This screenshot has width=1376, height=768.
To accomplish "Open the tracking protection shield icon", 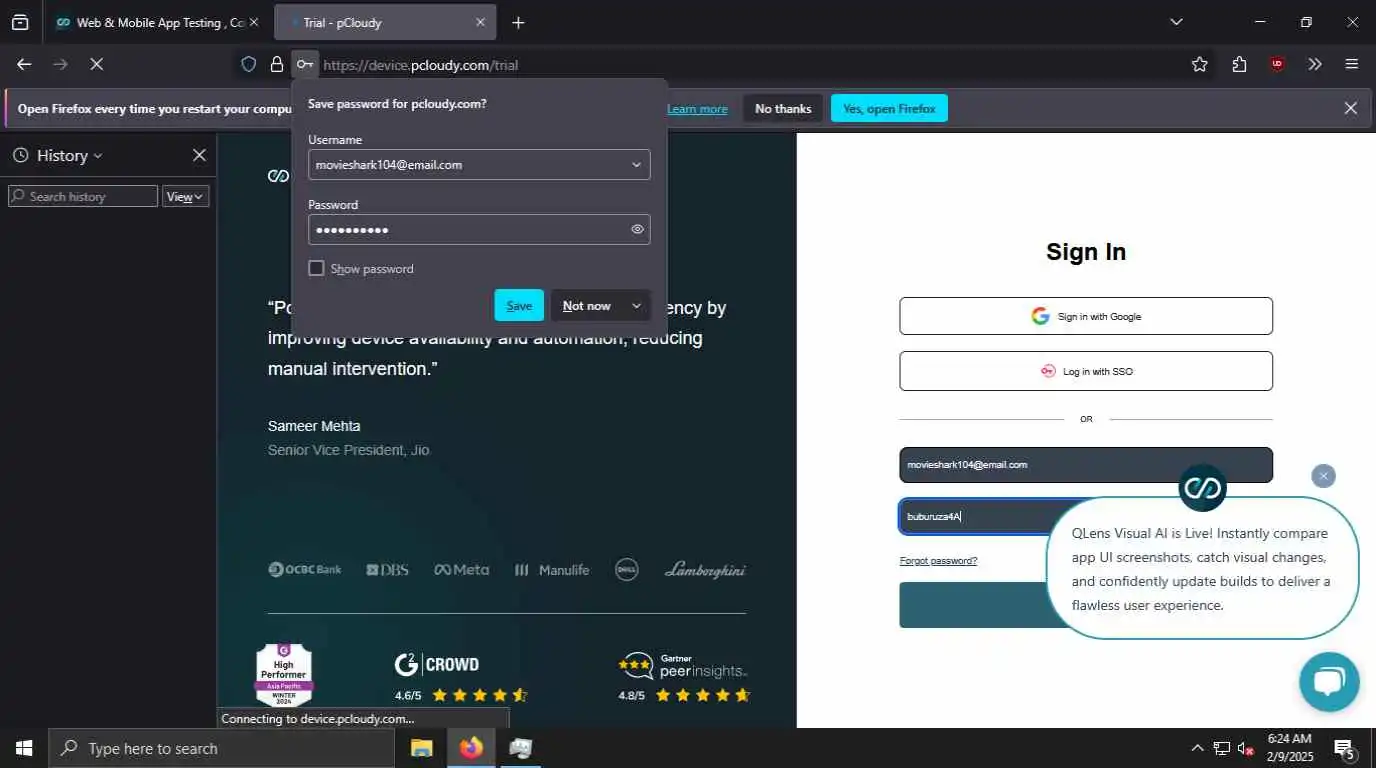I will coord(249,64).
